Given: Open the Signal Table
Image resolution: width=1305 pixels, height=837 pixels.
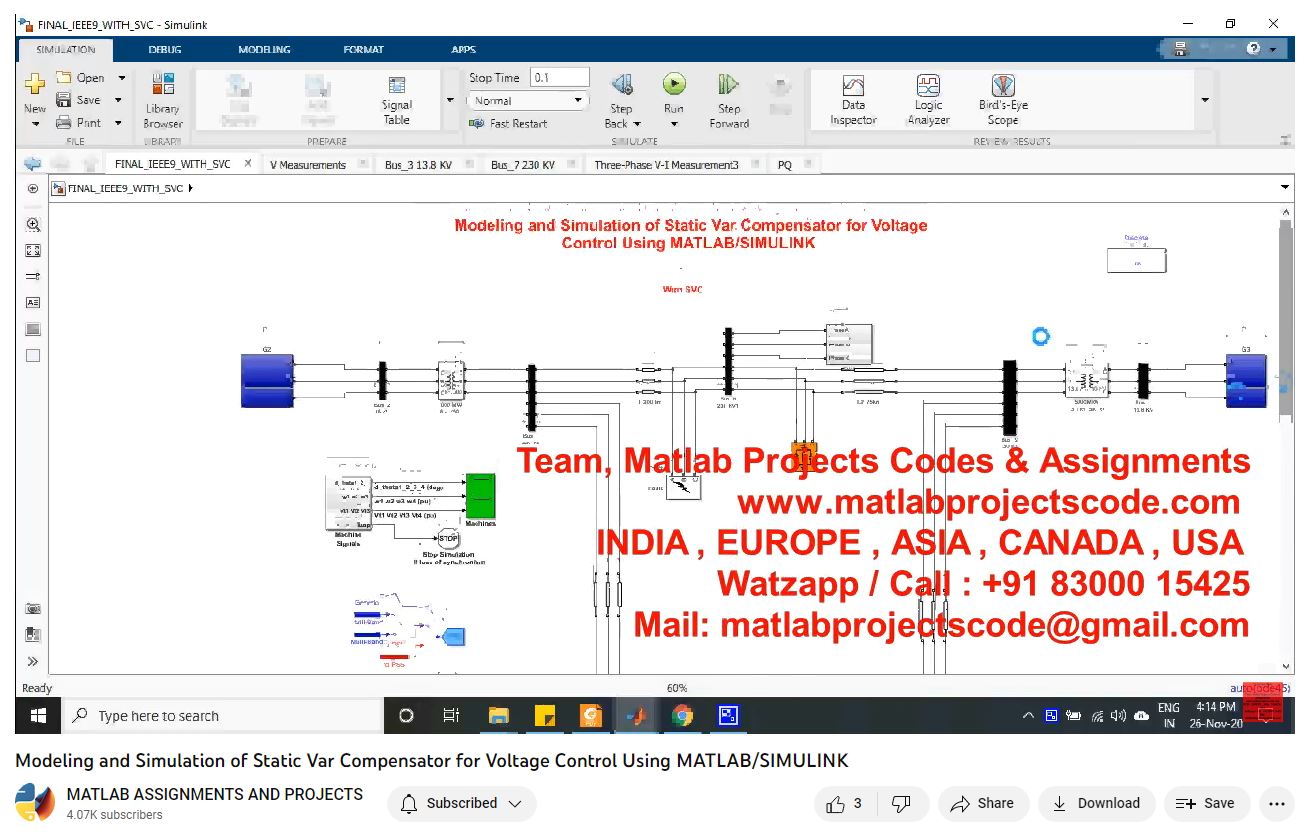Looking at the screenshot, I should tap(396, 101).
